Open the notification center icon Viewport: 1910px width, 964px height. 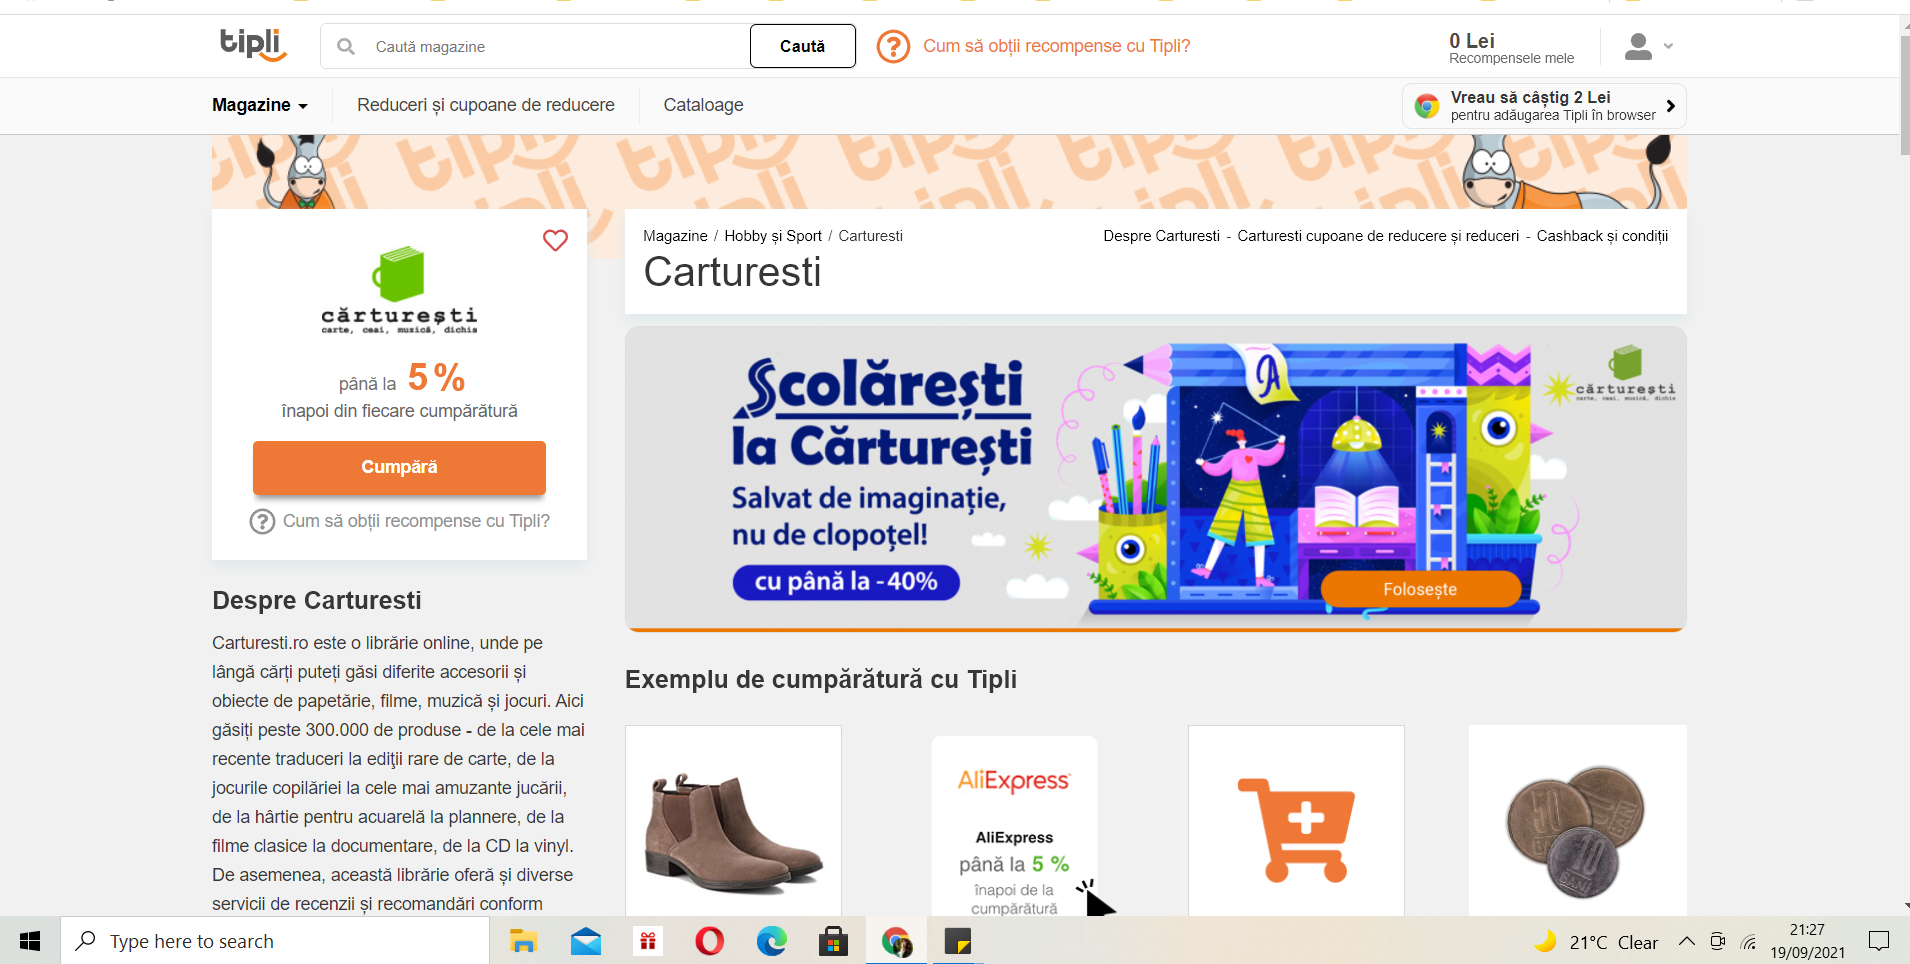click(x=1879, y=941)
